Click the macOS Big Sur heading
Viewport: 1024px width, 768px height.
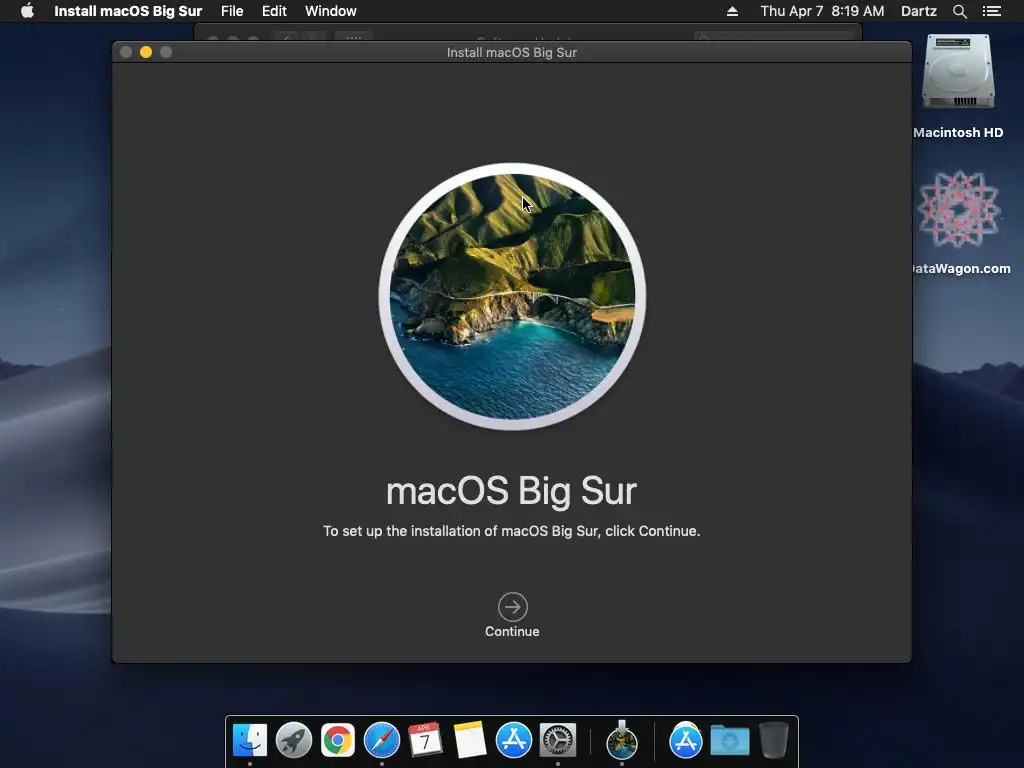[511, 491]
